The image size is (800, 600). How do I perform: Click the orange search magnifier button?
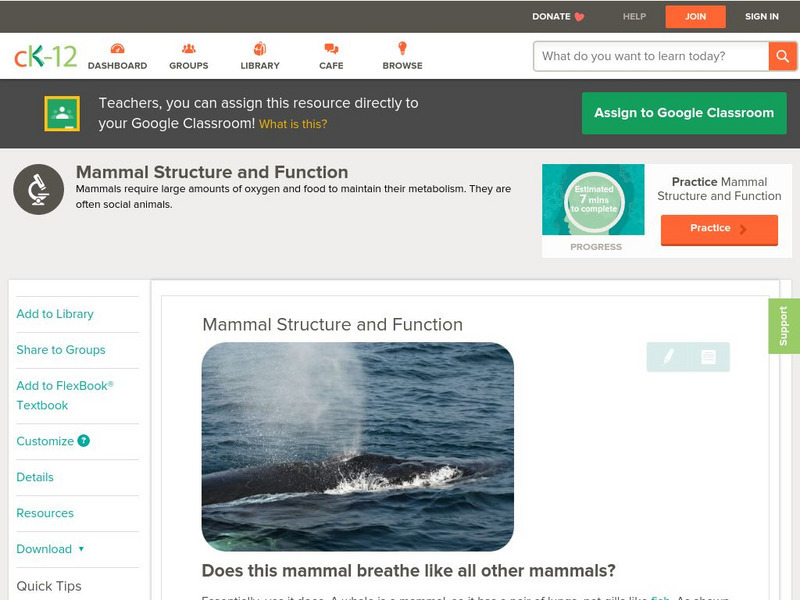[x=782, y=56]
